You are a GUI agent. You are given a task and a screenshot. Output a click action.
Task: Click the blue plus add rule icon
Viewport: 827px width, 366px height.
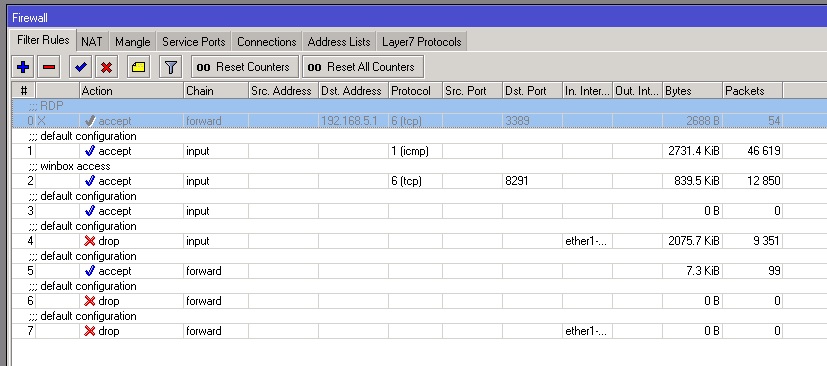click(x=23, y=67)
